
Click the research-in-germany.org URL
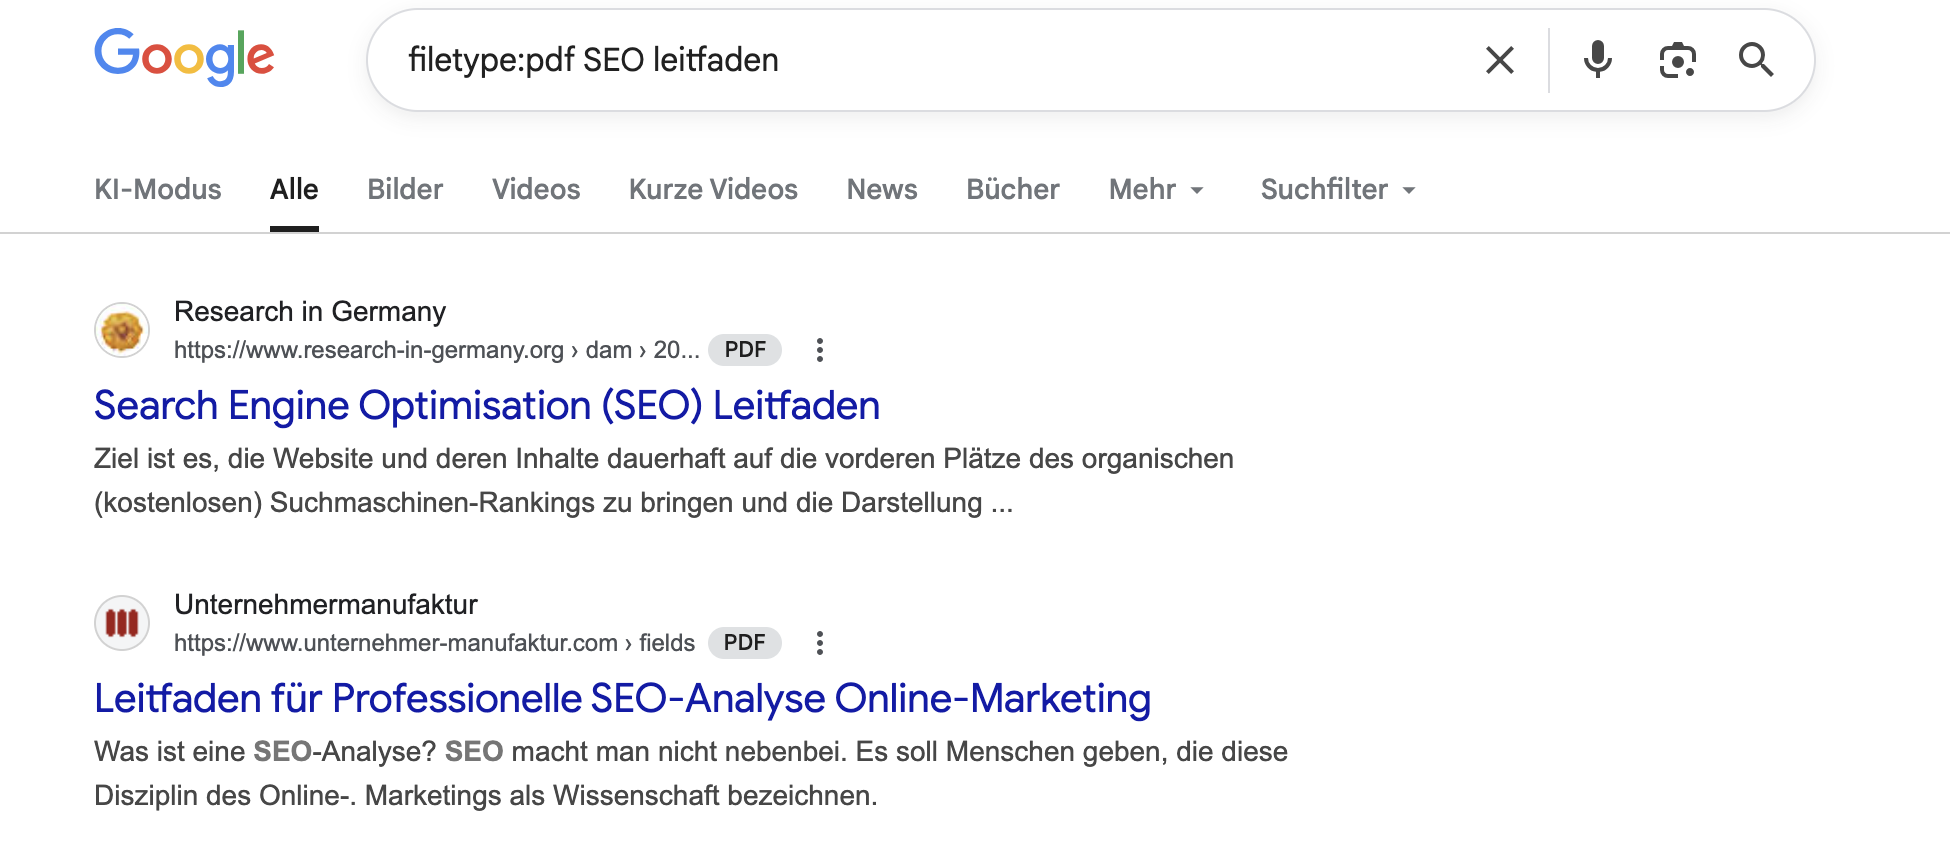pos(437,350)
